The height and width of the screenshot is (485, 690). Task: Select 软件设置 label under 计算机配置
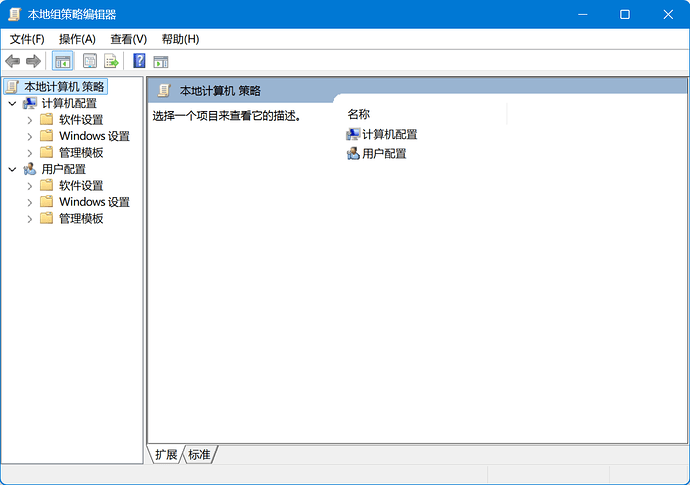click(81, 120)
